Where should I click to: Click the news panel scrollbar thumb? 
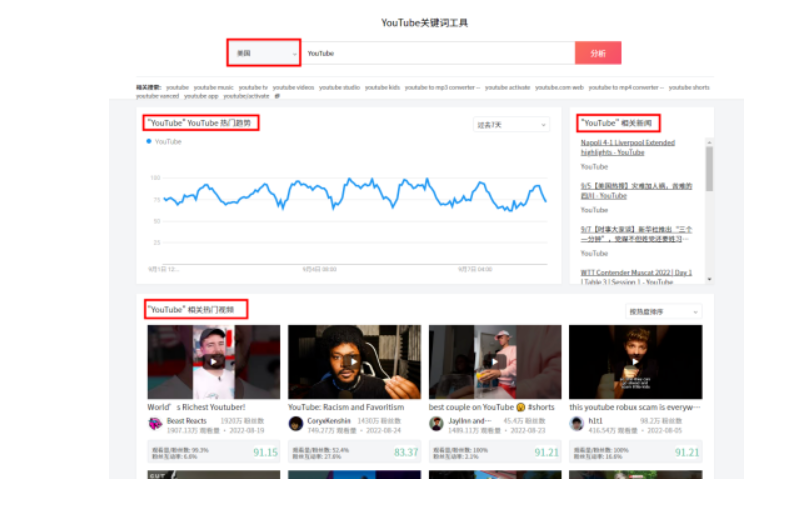click(710, 169)
